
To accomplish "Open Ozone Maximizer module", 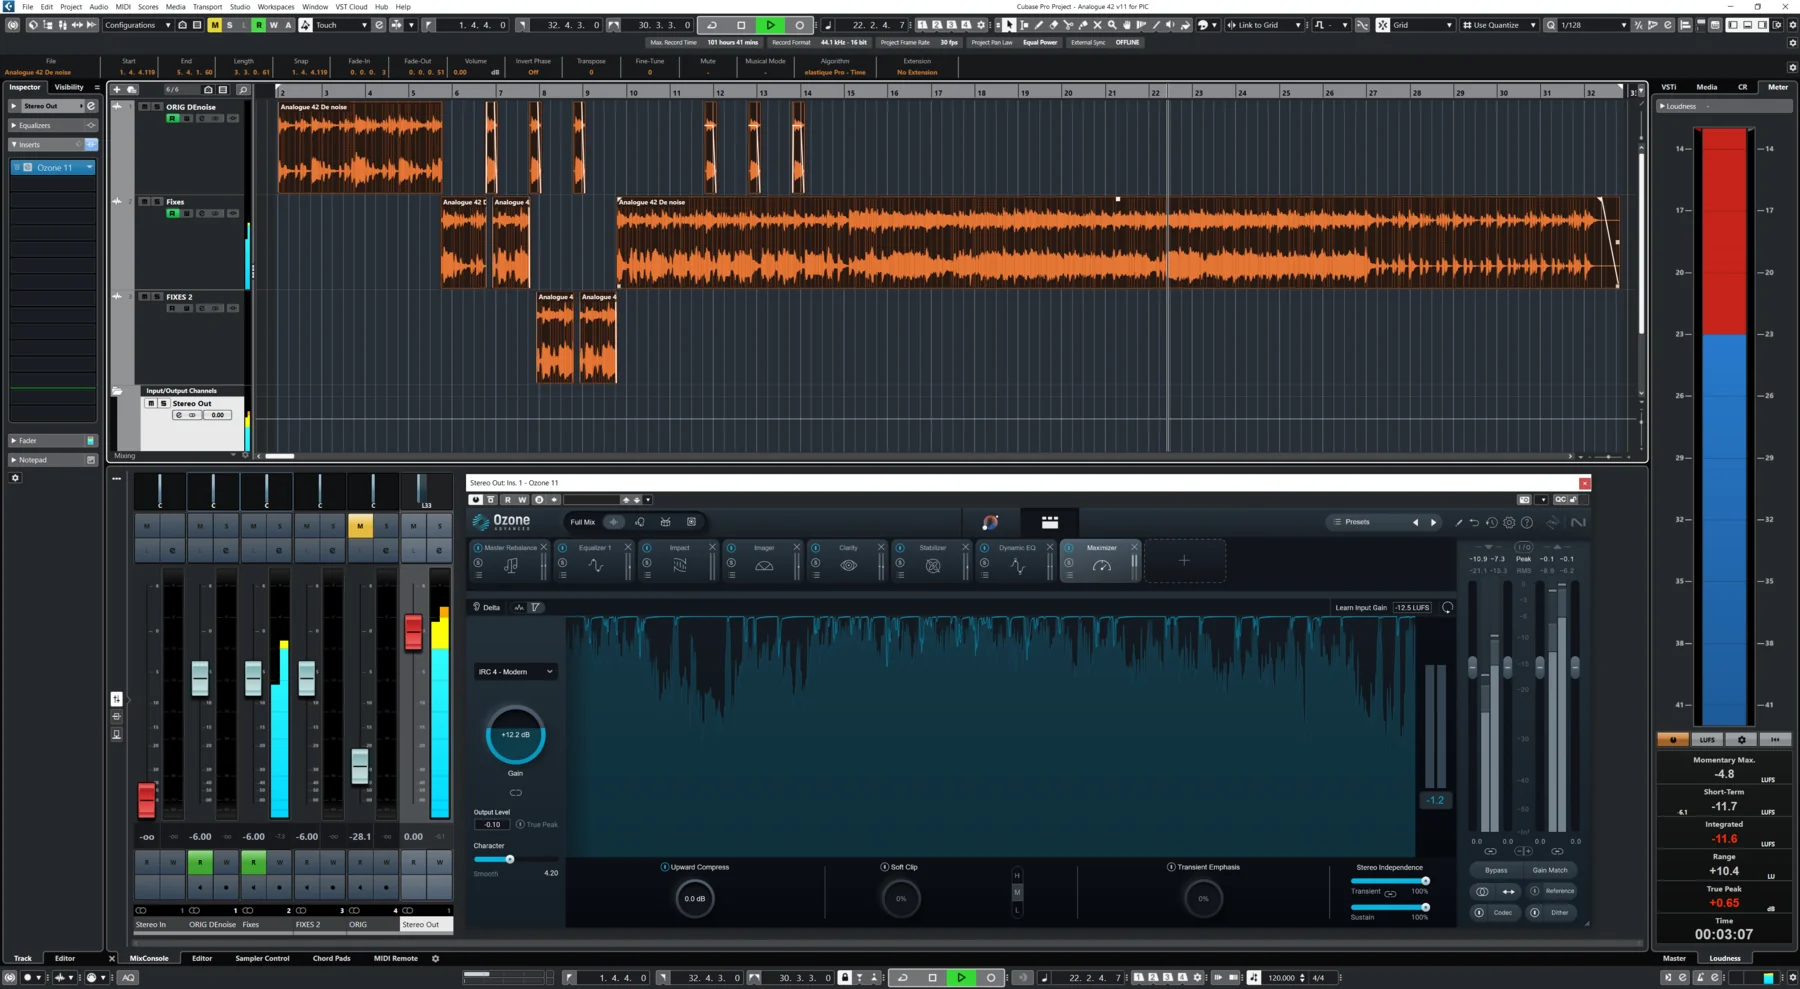I will pos(1101,561).
